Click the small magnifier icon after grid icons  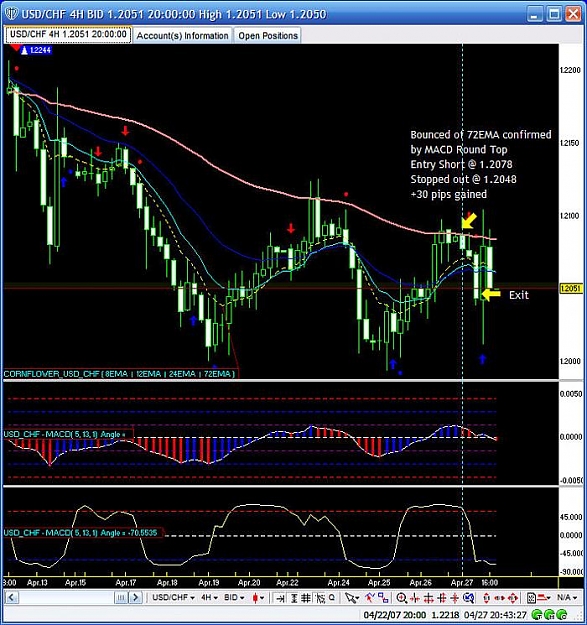pyautogui.click(x=332, y=597)
